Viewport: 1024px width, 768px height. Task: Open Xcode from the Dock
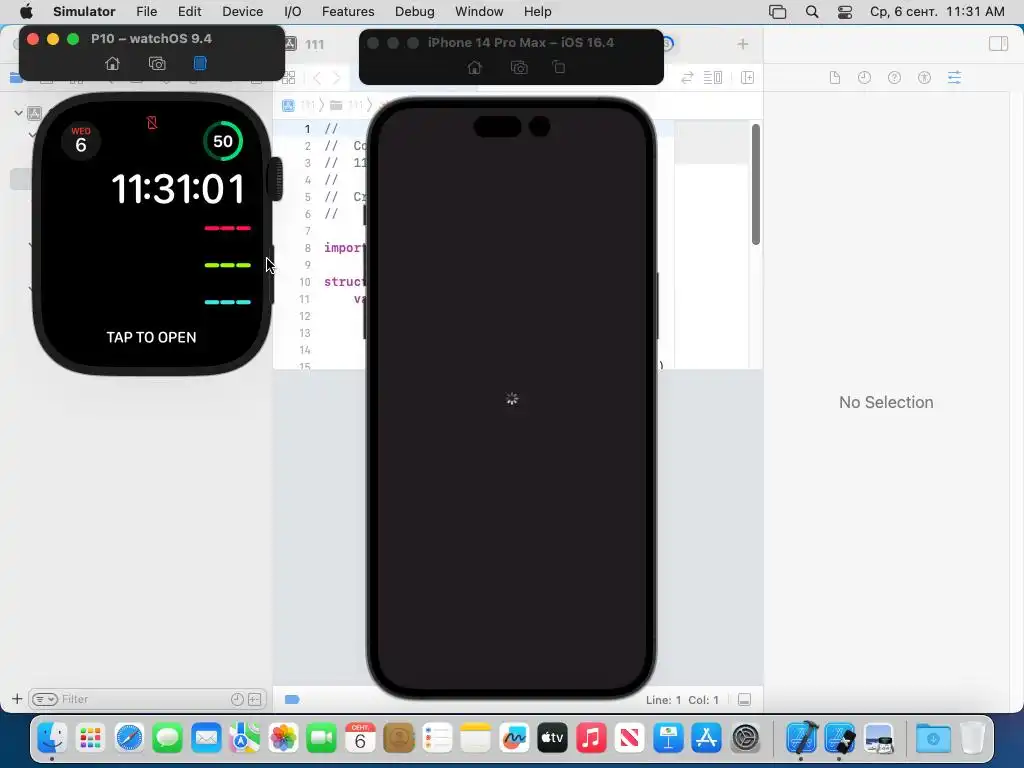point(801,738)
